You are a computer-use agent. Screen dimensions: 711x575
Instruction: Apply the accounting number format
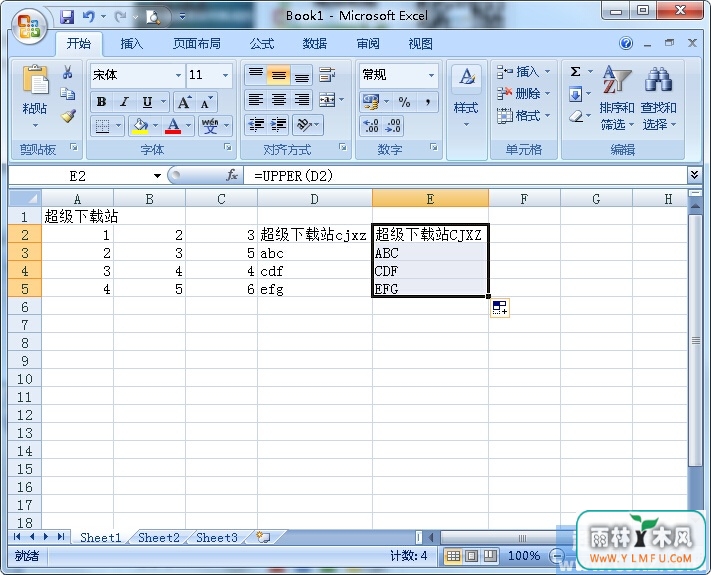tap(371, 102)
